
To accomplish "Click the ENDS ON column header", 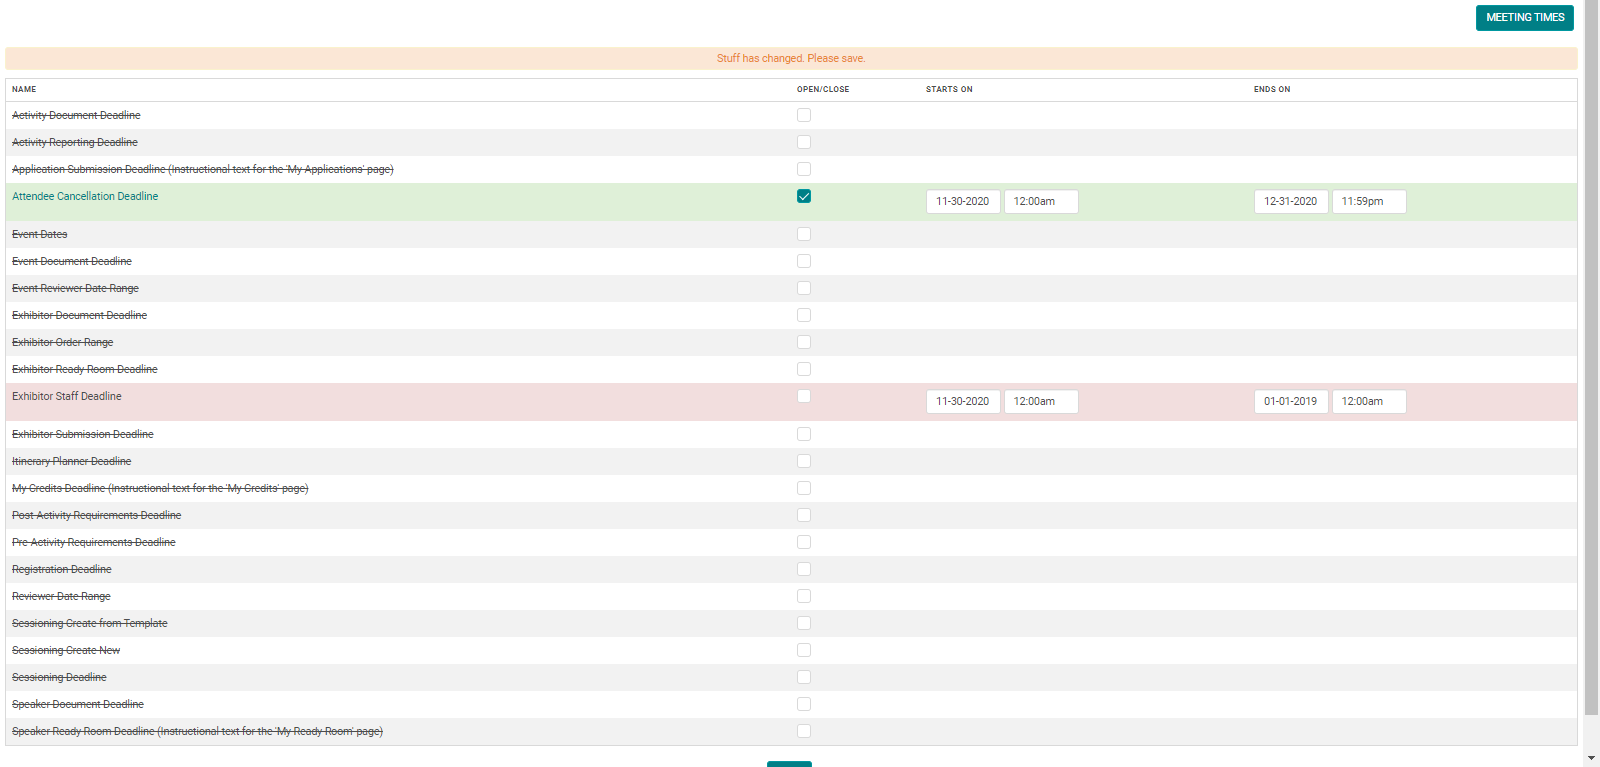I will [x=1272, y=89].
